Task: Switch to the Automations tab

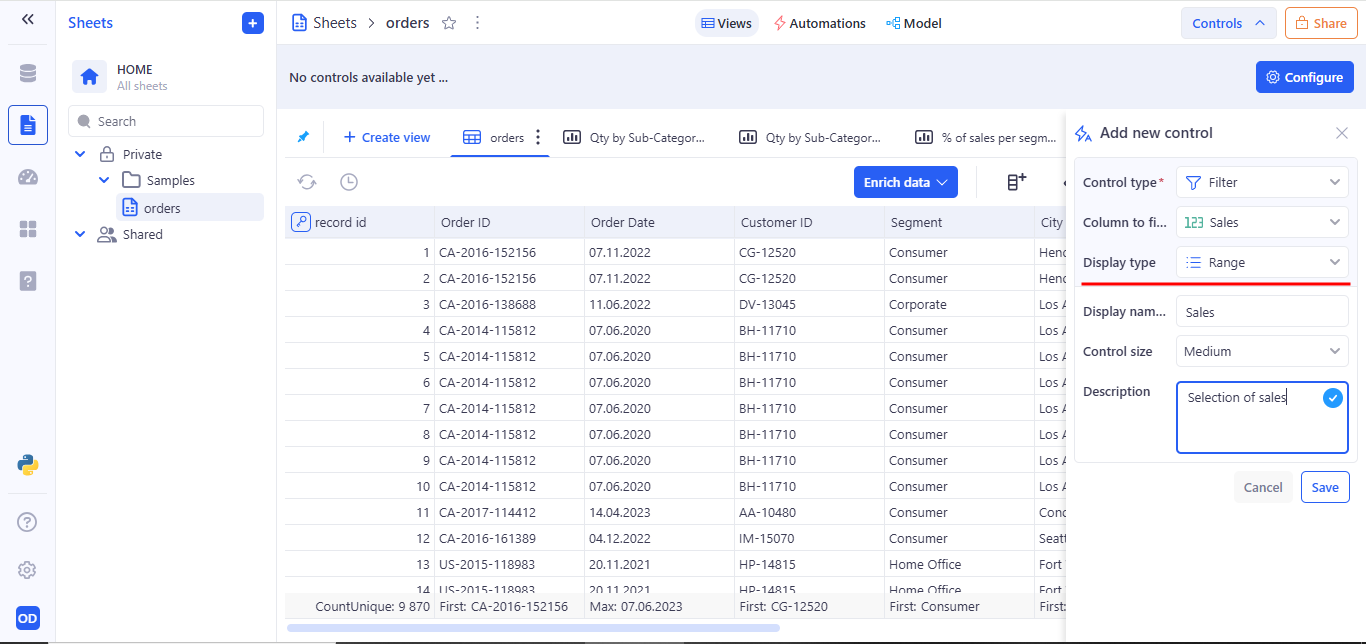Action: (x=820, y=23)
